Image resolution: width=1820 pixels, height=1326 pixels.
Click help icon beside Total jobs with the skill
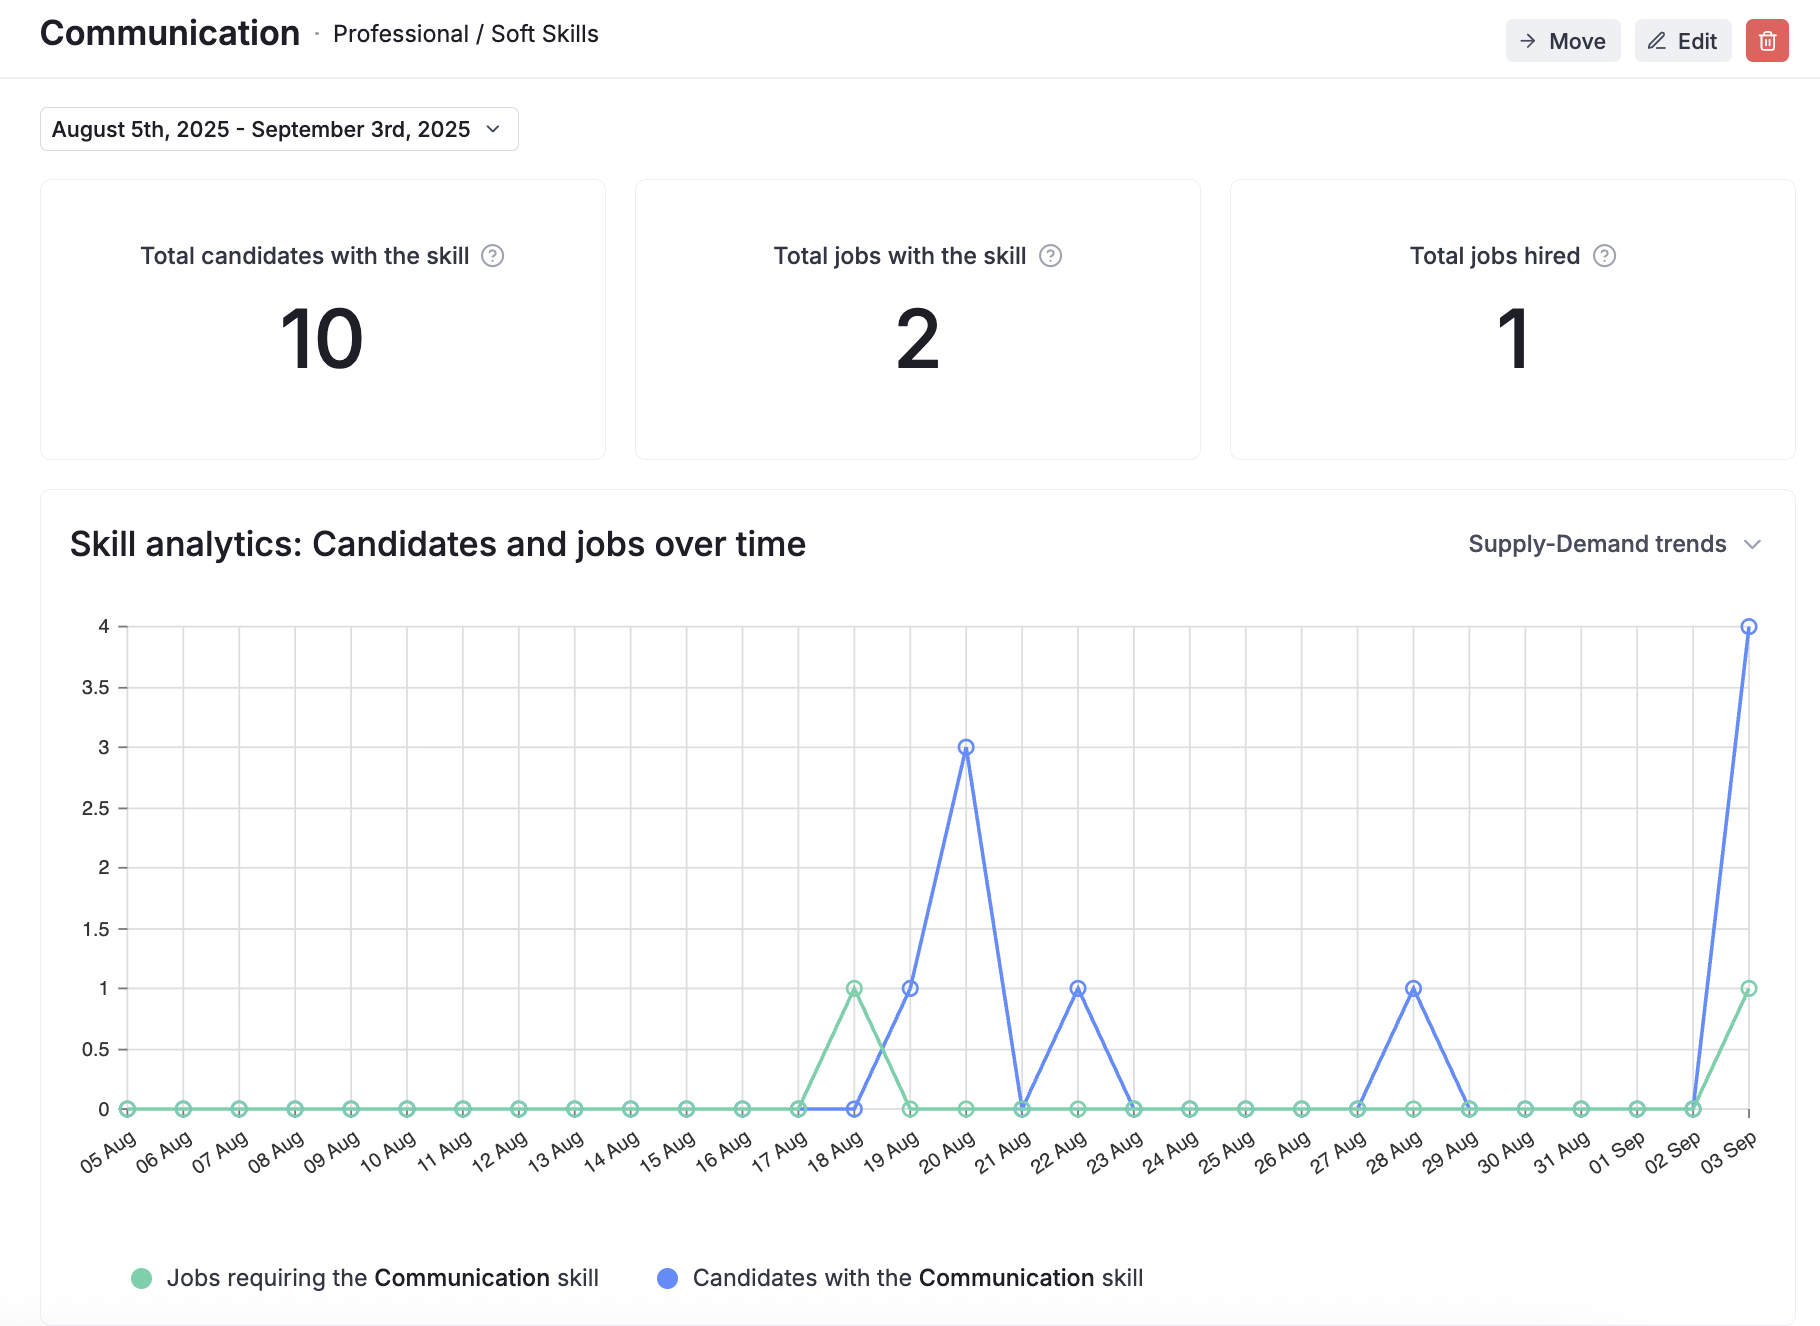pos(1050,256)
